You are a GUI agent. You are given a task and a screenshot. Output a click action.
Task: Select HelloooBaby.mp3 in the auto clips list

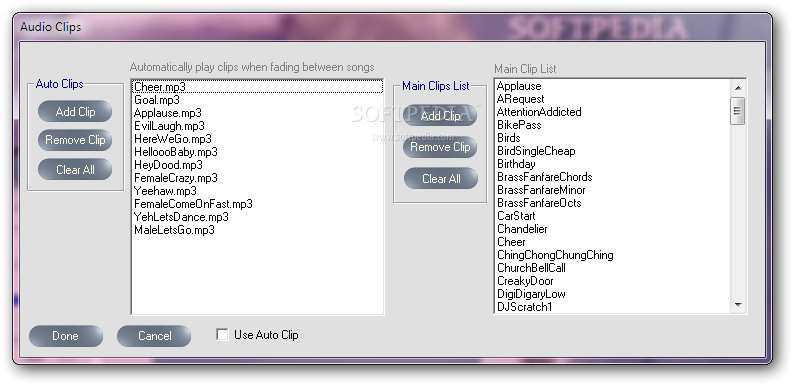coord(257,152)
